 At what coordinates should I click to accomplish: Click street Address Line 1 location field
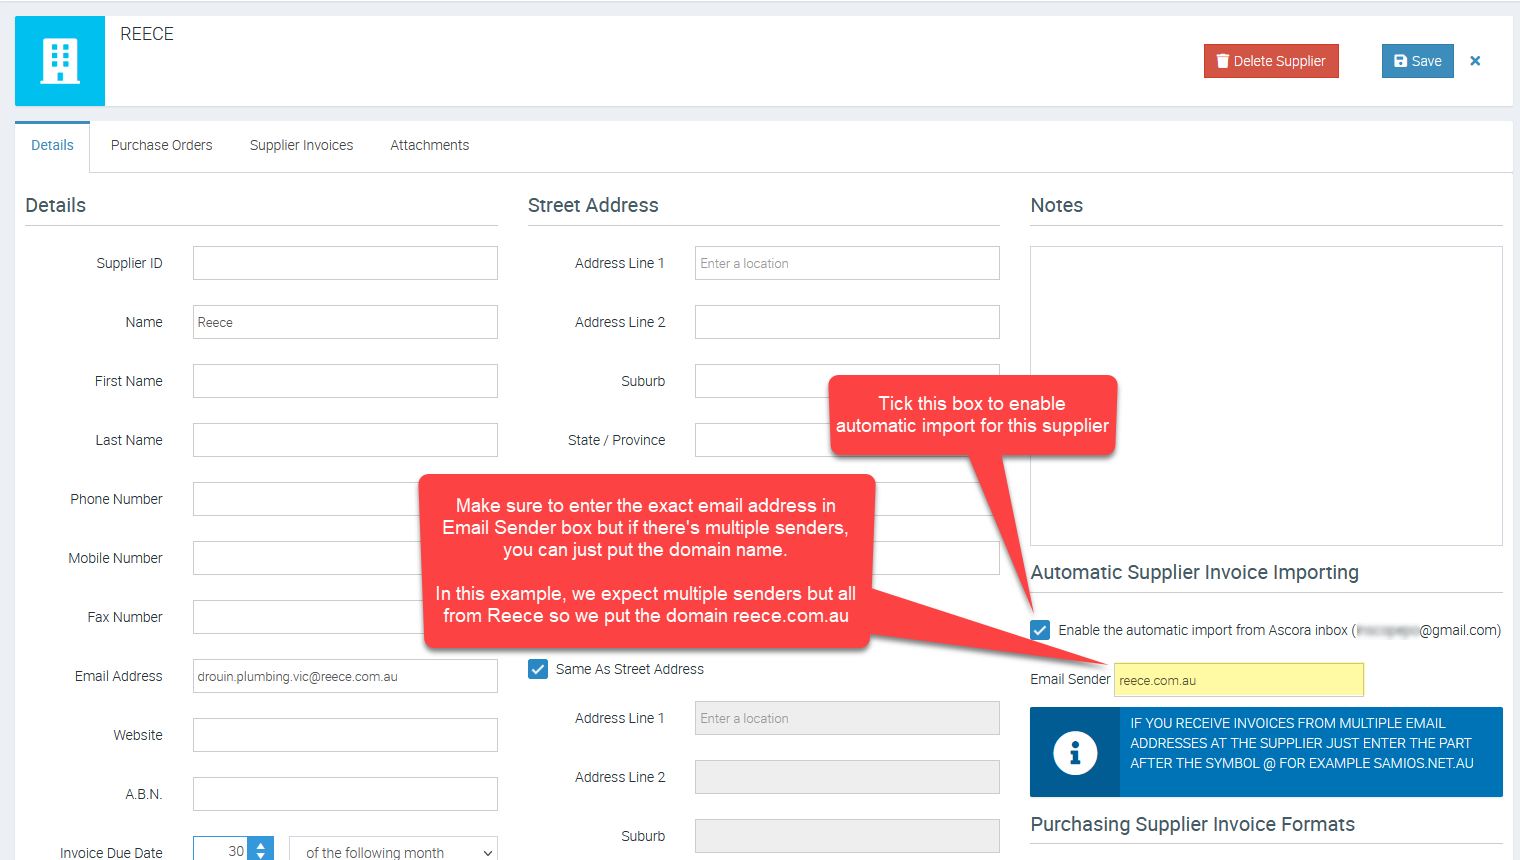(x=847, y=263)
